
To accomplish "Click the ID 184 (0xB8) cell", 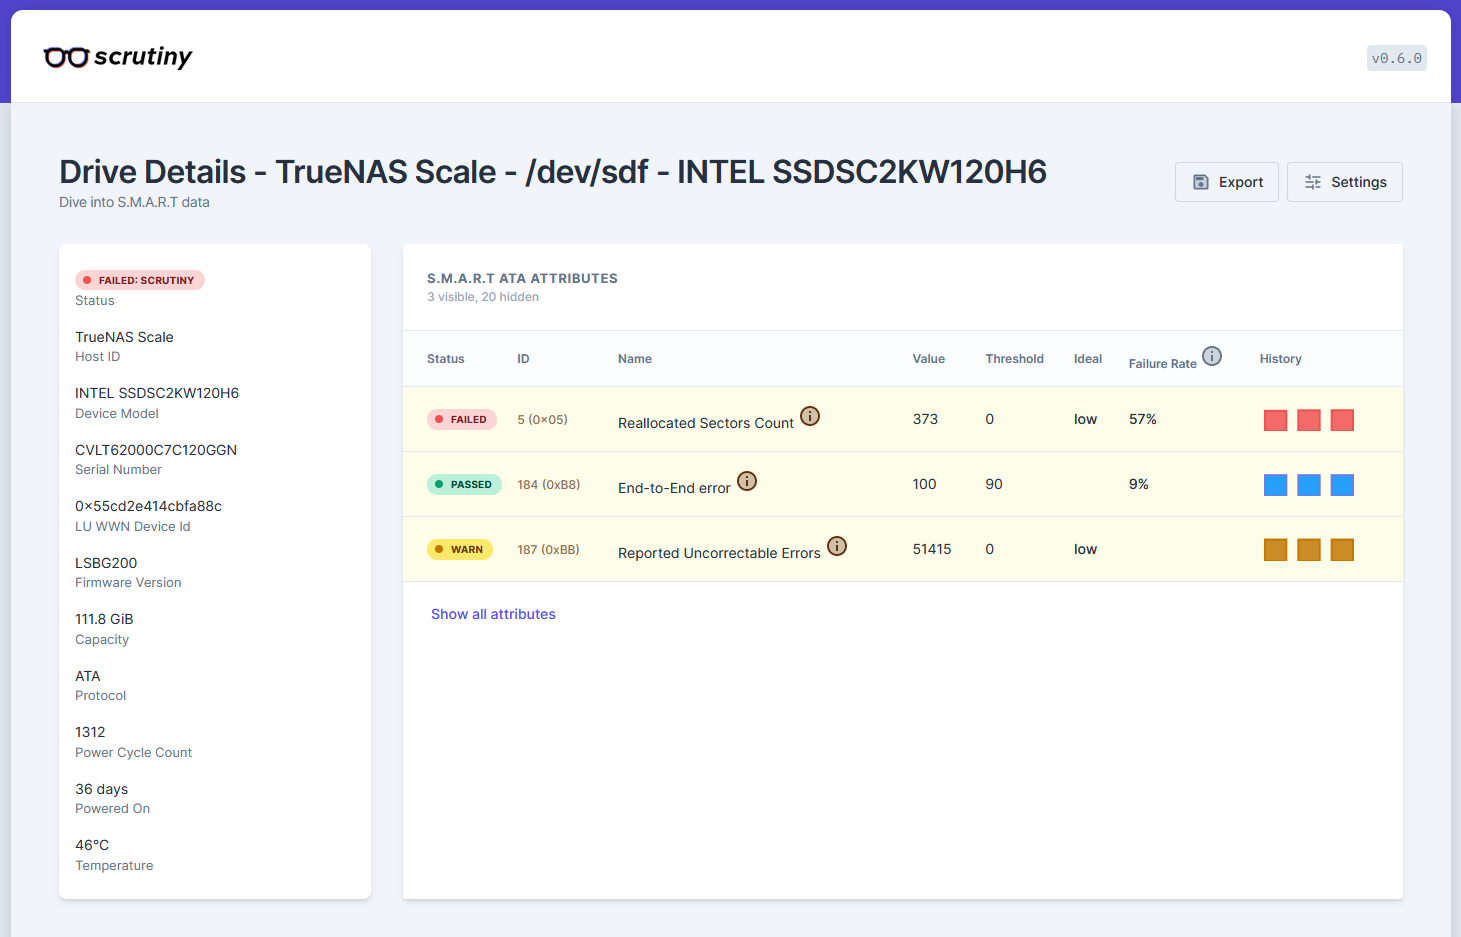I will click(549, 484).
